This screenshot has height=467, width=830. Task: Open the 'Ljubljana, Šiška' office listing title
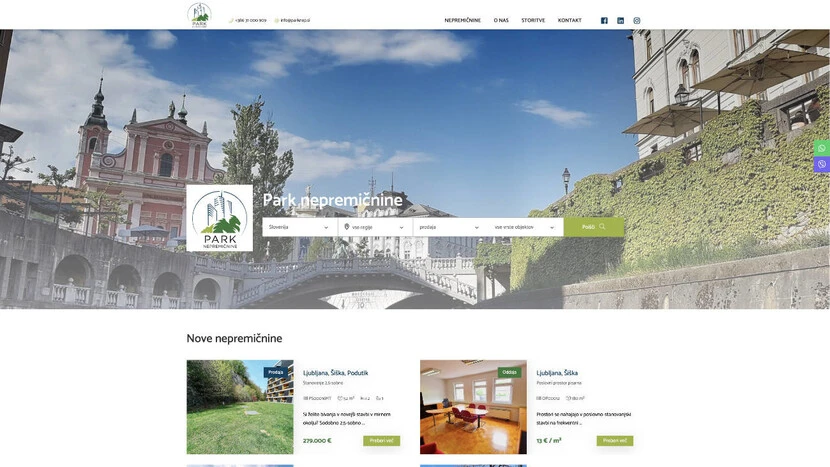pos(557,373)
